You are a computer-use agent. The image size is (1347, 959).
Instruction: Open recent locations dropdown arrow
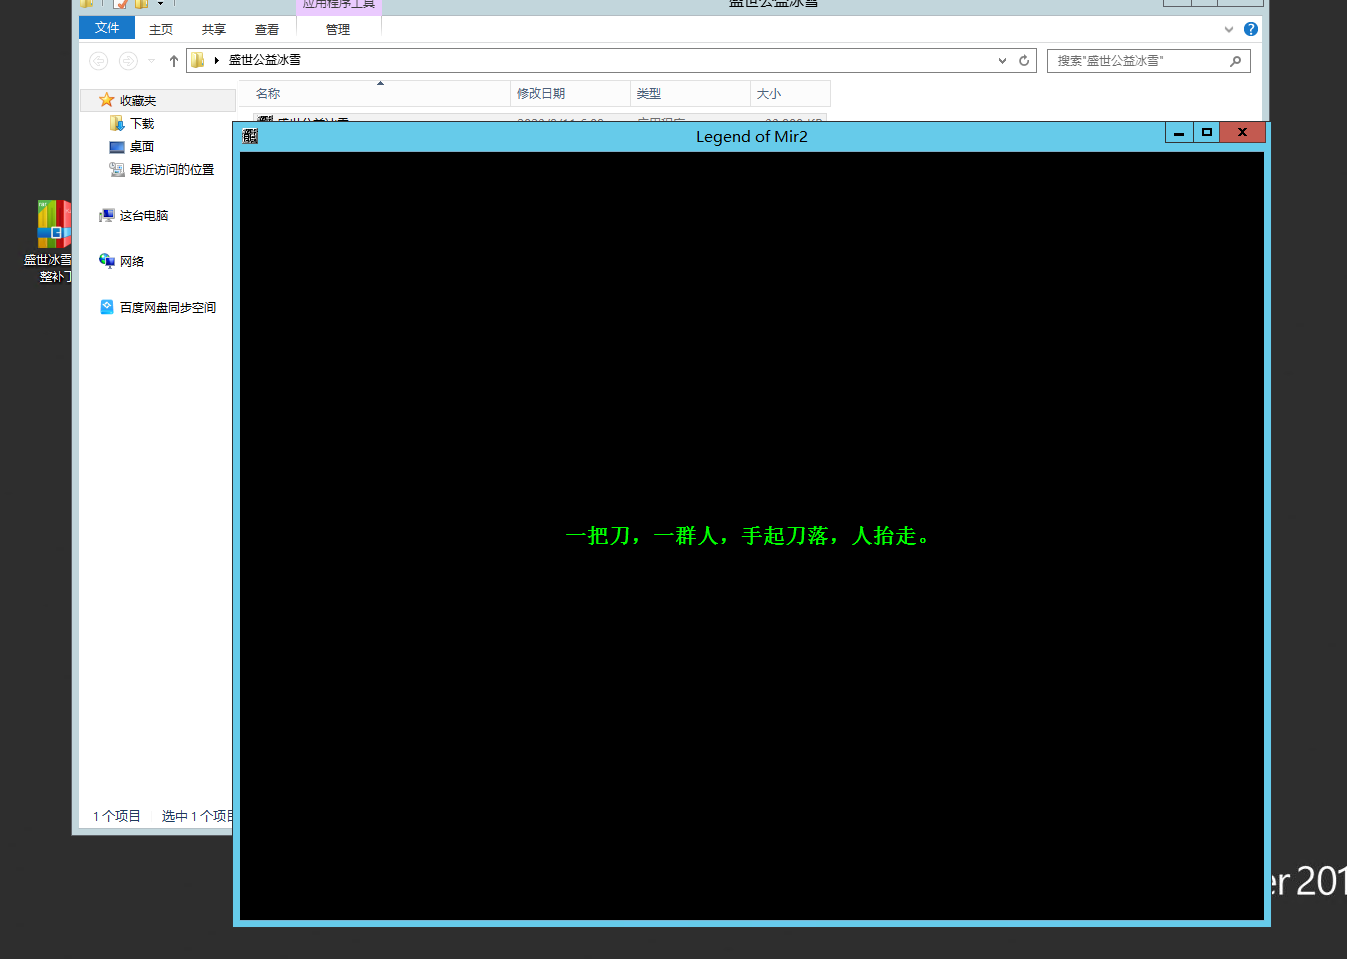pyautogui.click(x=151, y=61)
